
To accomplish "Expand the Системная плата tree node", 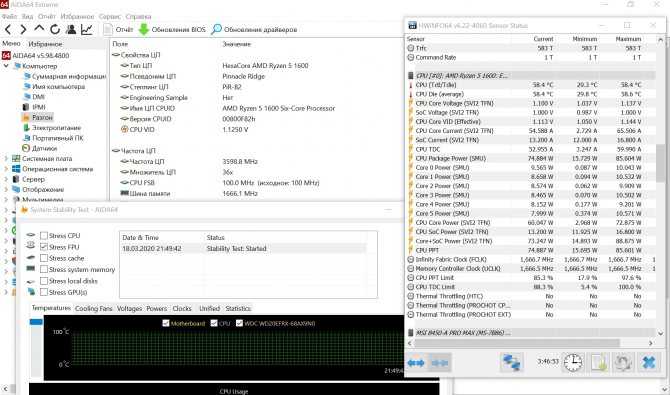I will coord(6,159).
